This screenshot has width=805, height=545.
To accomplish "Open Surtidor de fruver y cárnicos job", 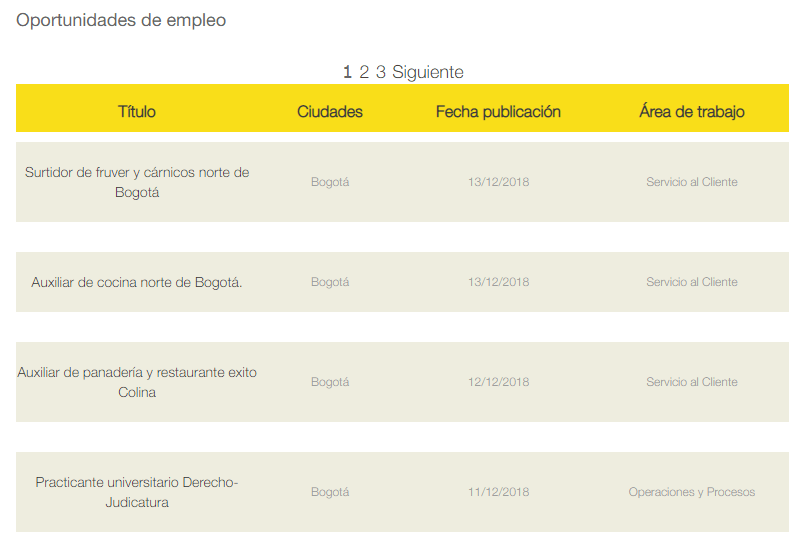I will coord(137,182).
